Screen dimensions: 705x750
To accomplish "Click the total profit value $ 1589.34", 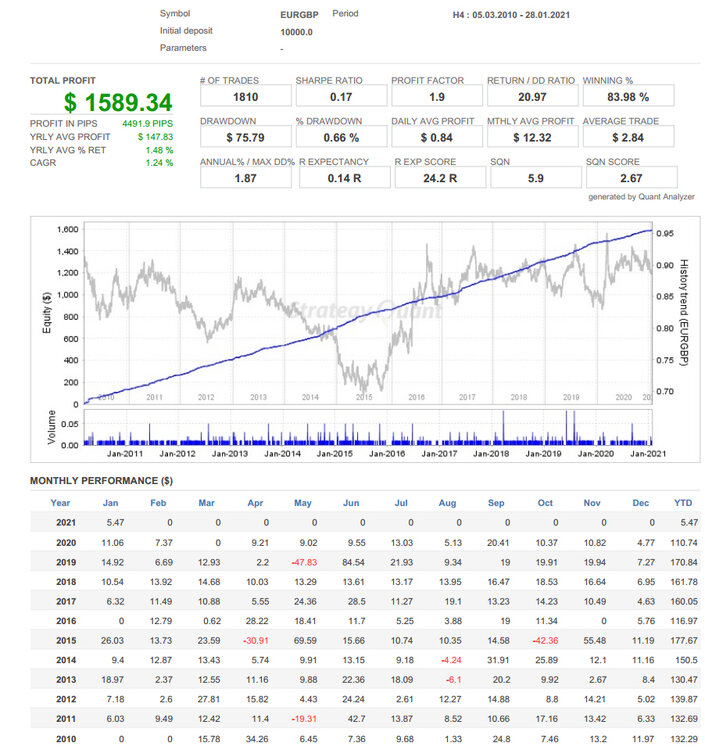I will coord(118,102).
